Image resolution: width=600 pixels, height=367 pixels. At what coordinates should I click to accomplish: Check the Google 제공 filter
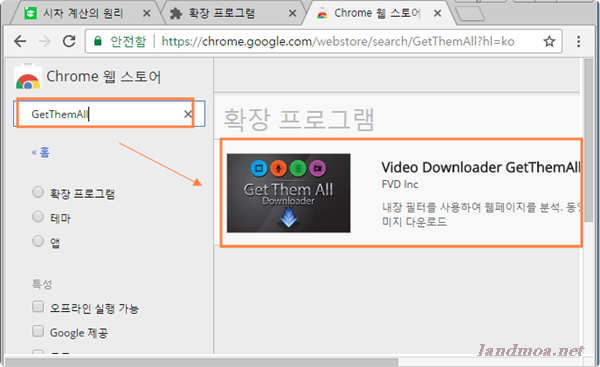coord(38,331)
